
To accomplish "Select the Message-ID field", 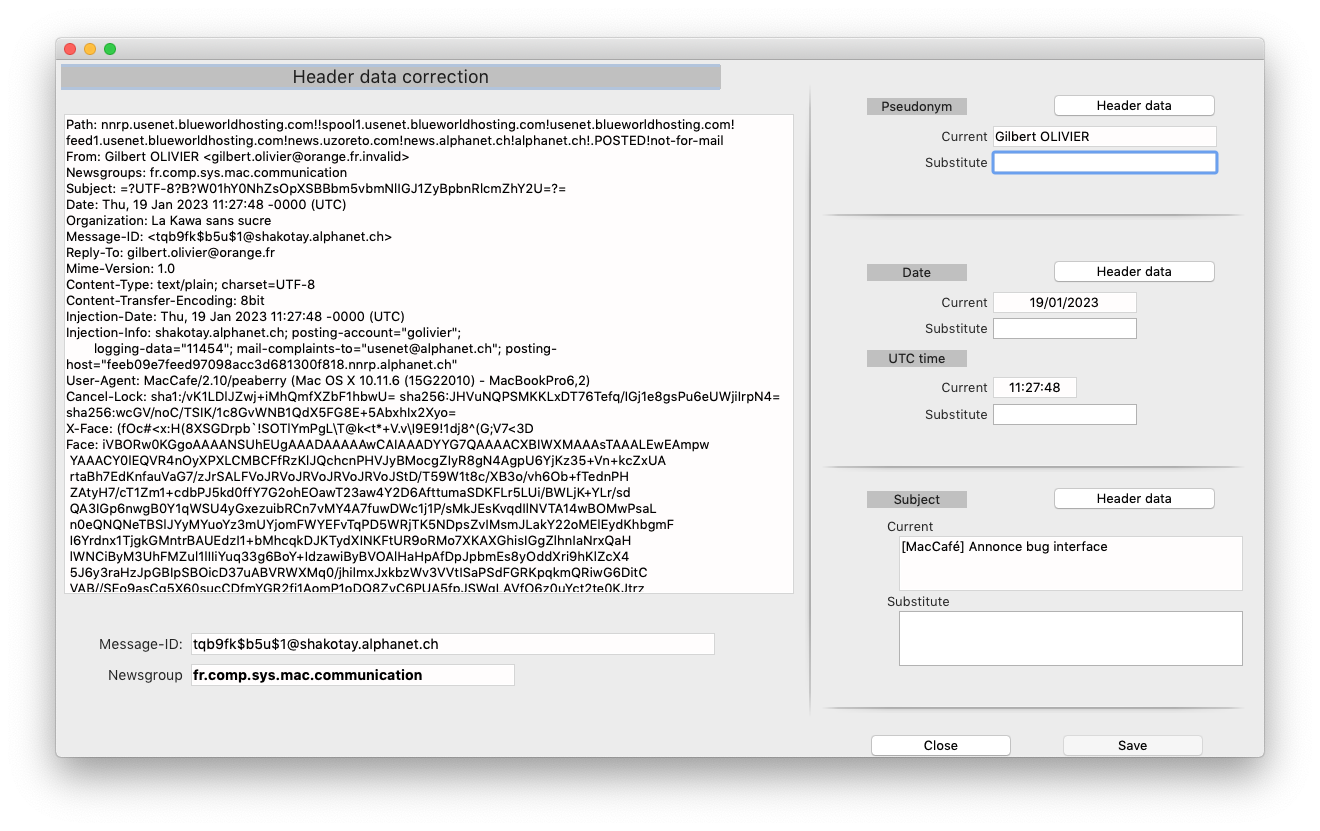I will [452, 643].
